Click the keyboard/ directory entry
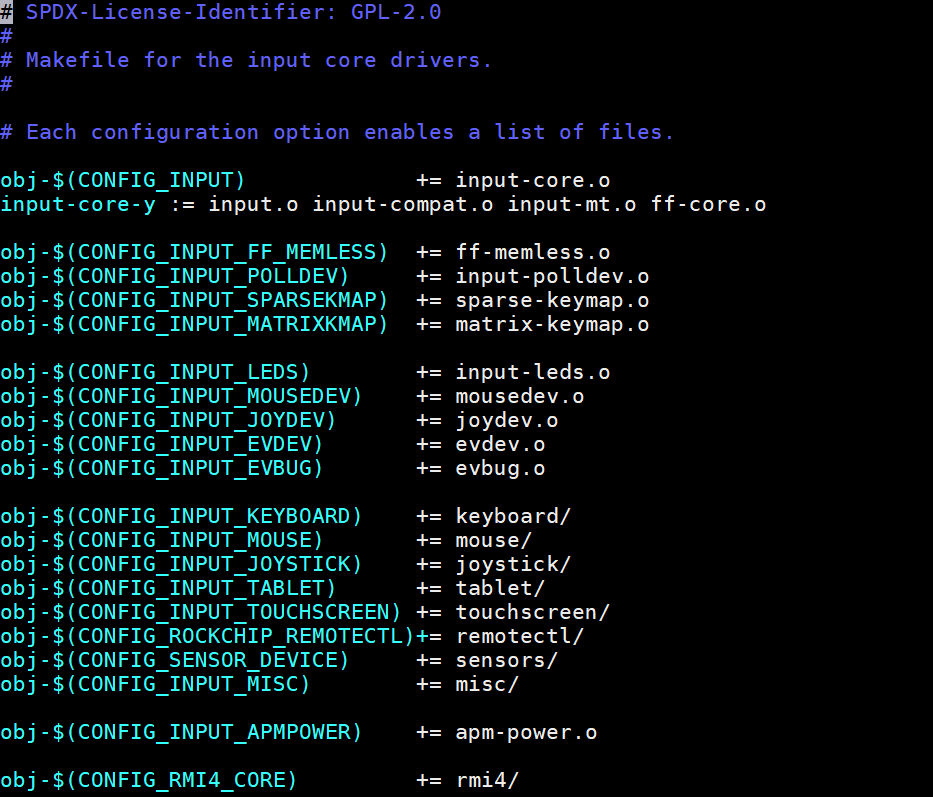The height and width of the screenshot is (797, 933). point(513,517)
